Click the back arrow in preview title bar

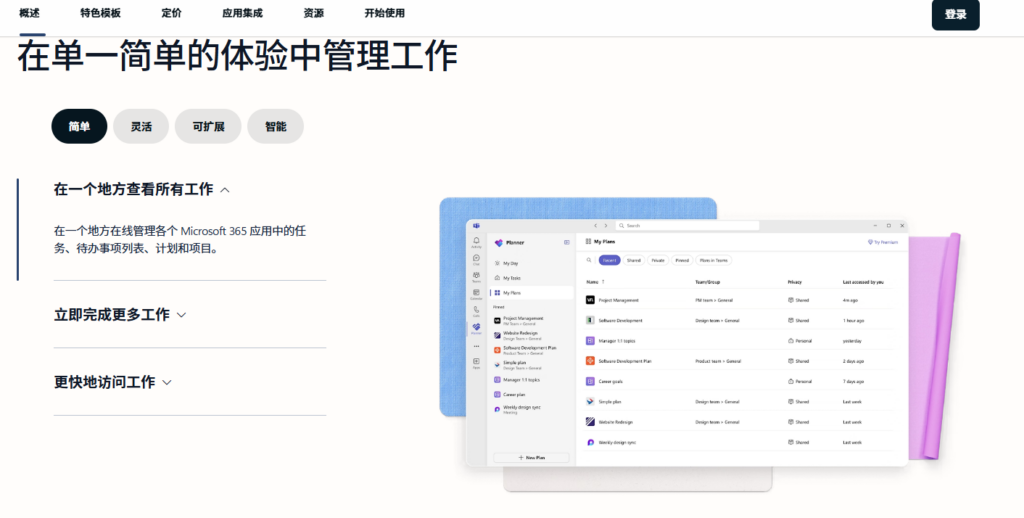click(596, 225)
